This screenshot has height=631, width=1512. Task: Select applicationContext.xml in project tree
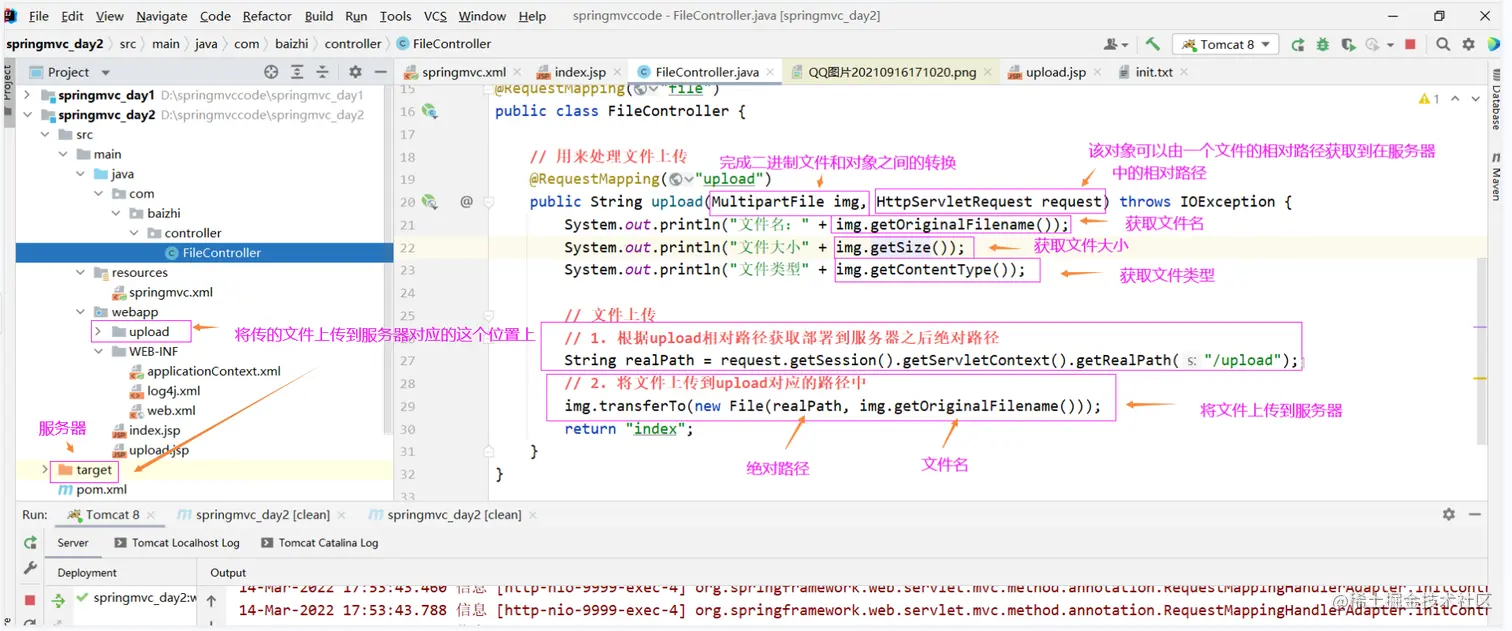click(x=205, y=371)
